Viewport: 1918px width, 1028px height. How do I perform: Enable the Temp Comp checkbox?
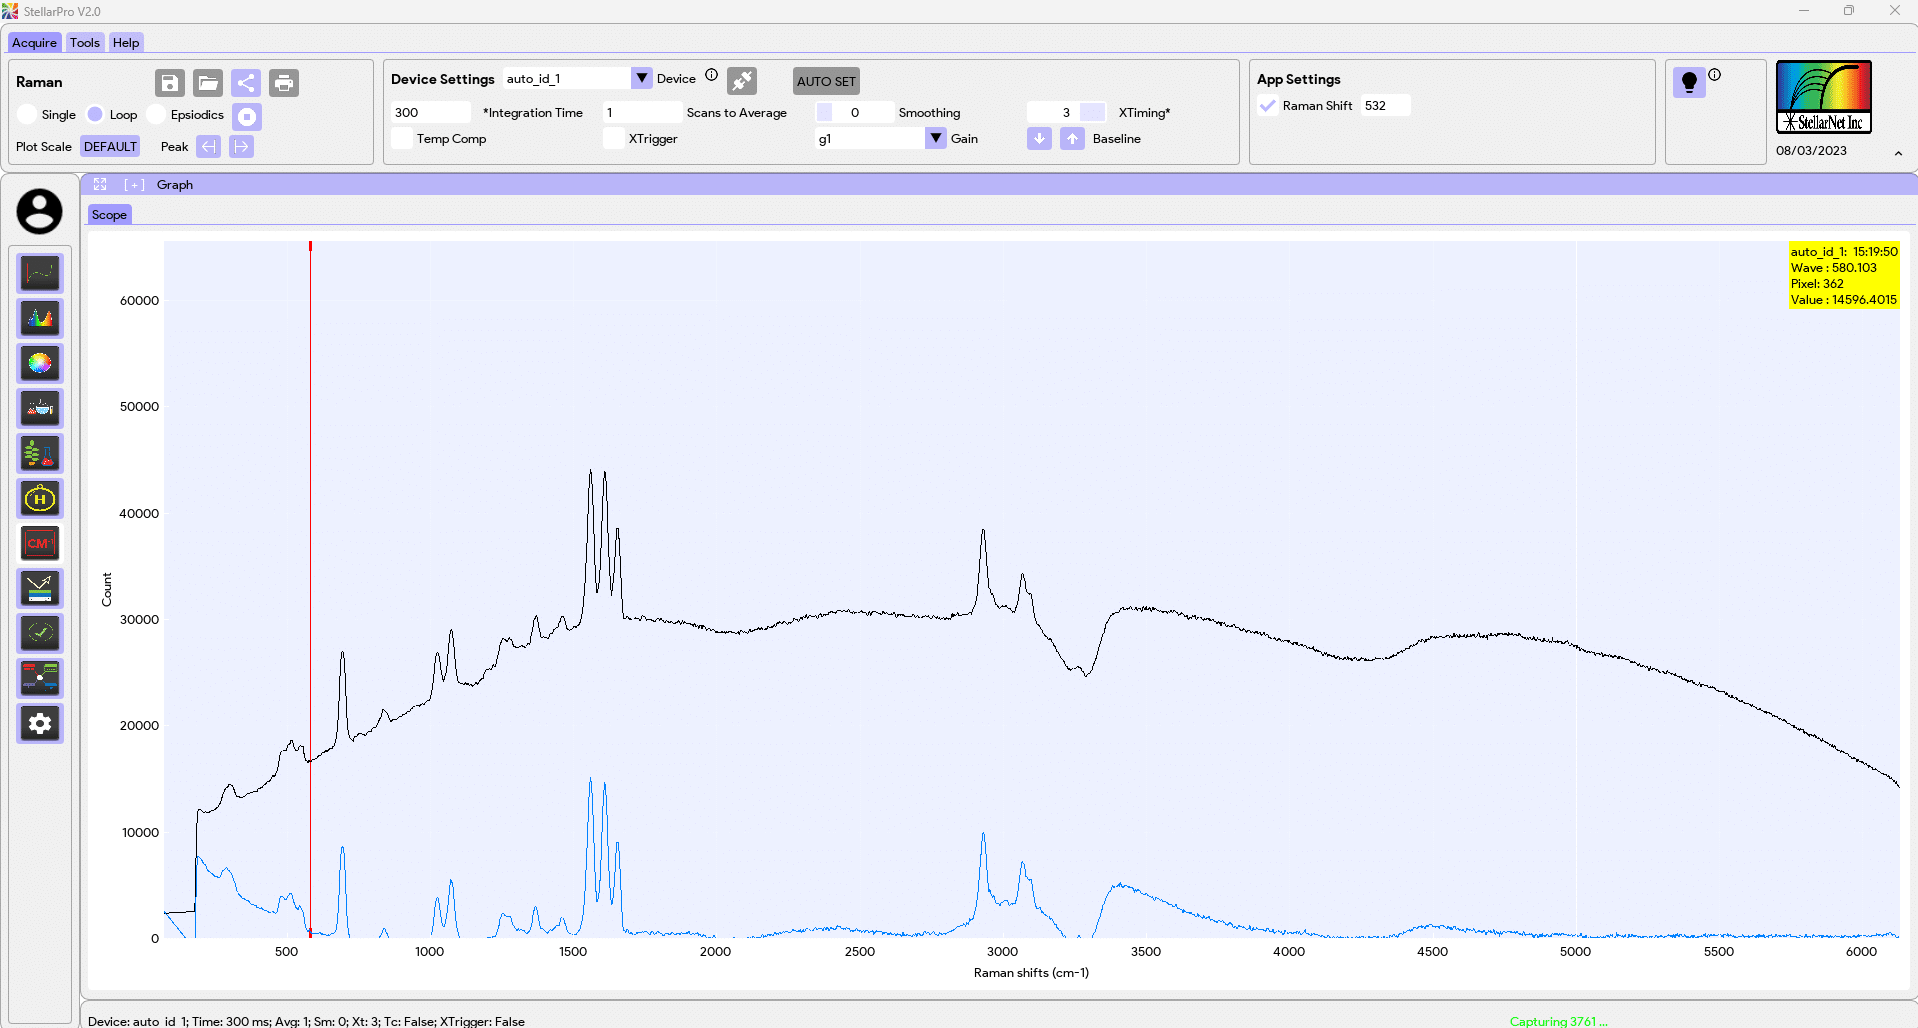pyautogui.click(x=402, y=139)
